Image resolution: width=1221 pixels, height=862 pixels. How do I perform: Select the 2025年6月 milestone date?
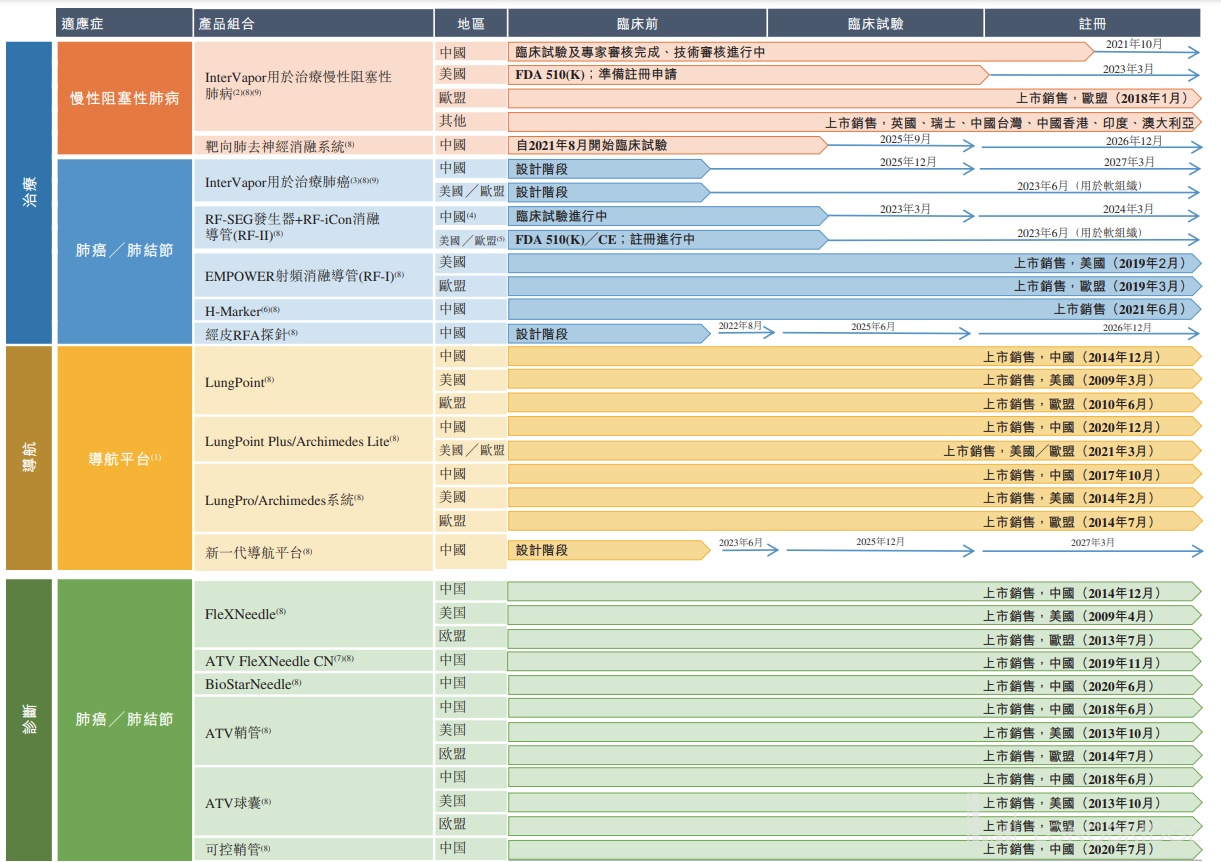coord(873,327)
